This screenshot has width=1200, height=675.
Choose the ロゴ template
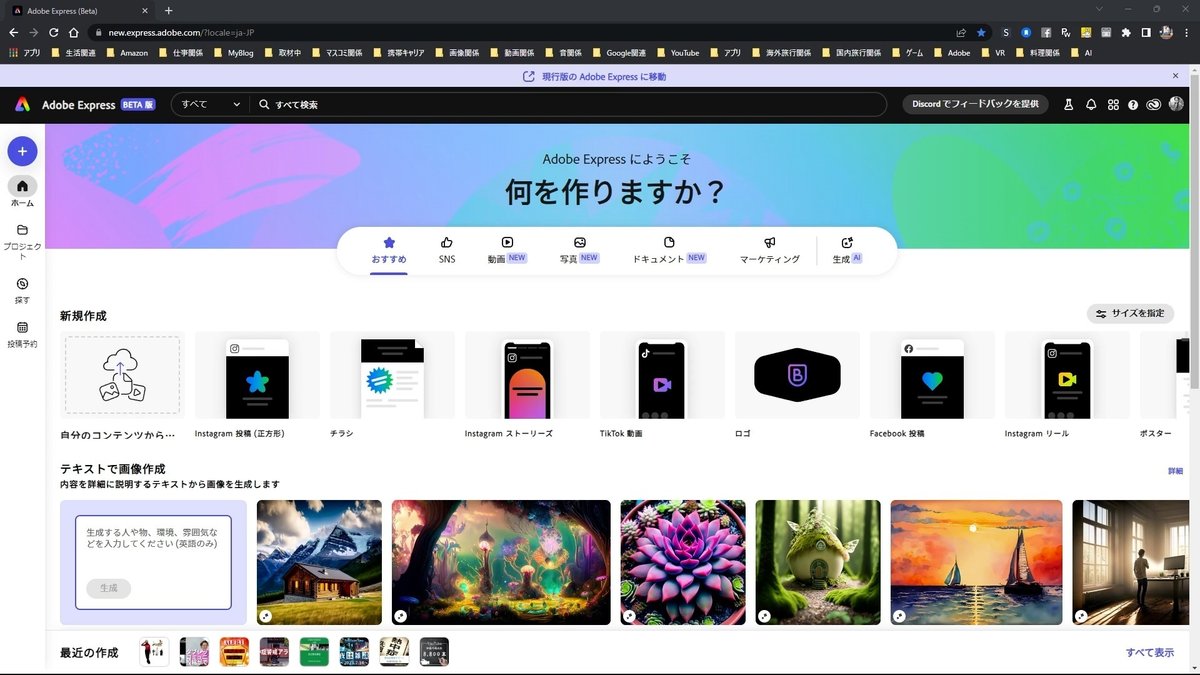coord(797,386)
